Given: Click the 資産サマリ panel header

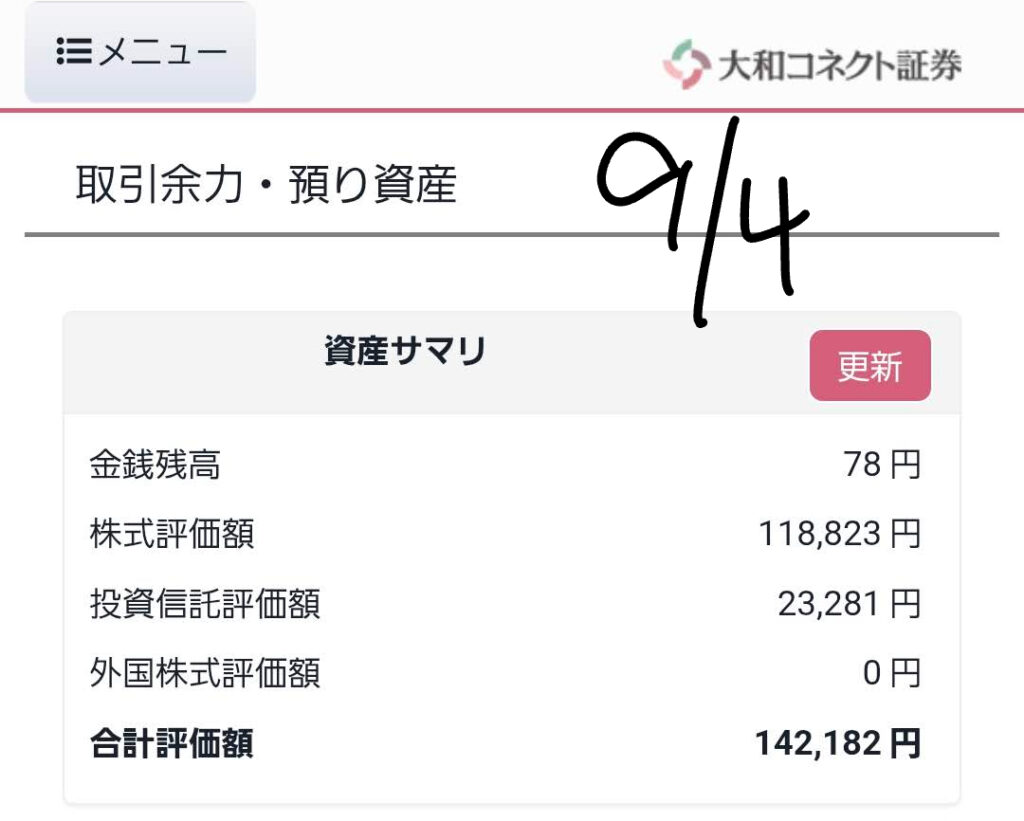Looking at the screenshot, I should [405, 351].
